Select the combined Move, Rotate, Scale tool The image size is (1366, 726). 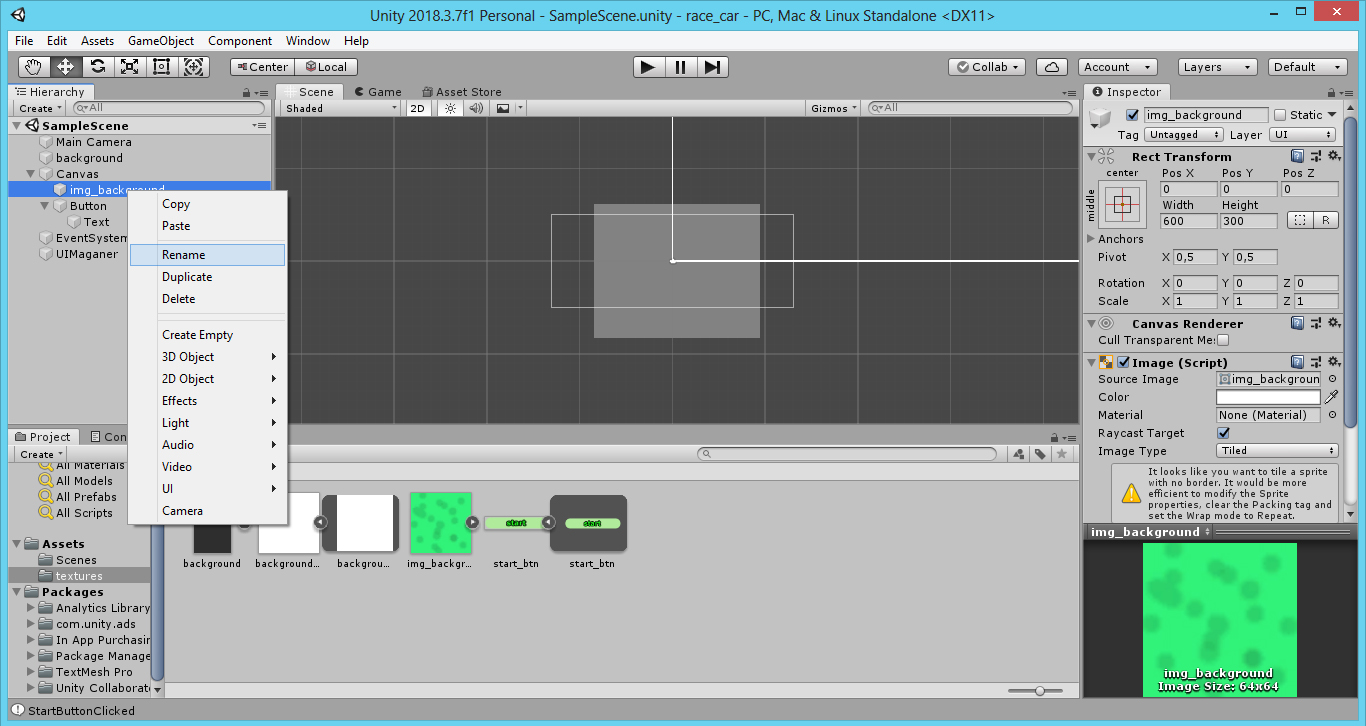[194, 67]
